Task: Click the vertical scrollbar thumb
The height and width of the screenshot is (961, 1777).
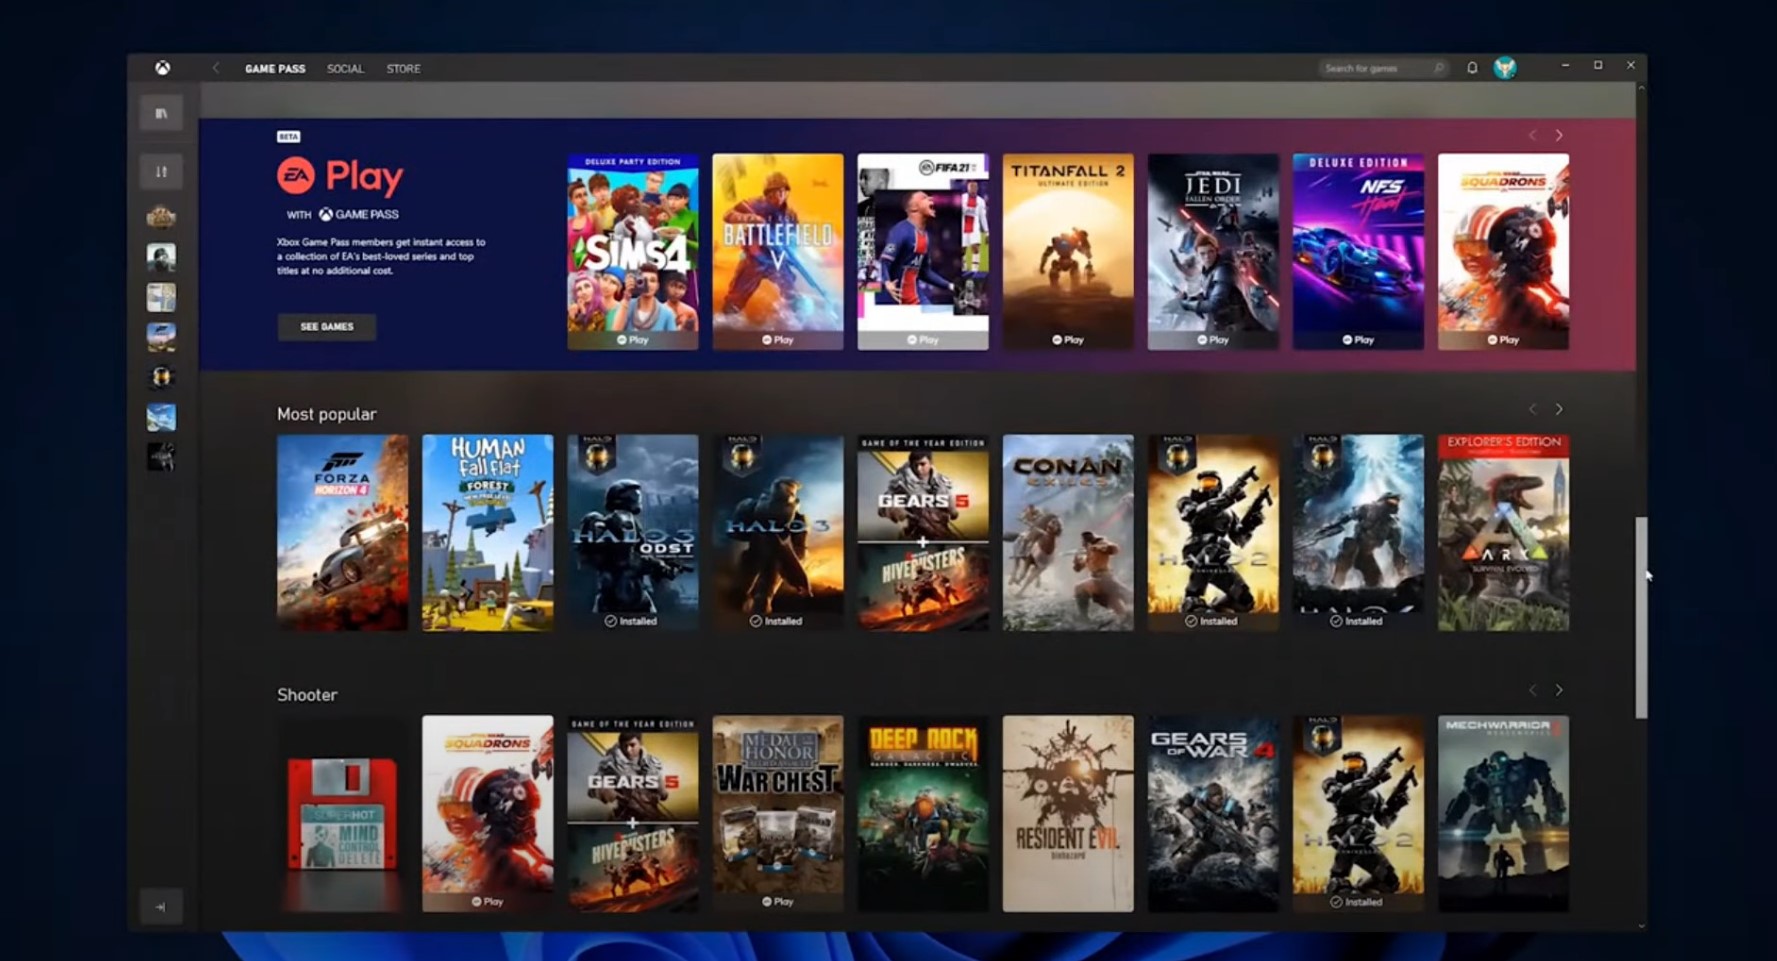Action: (1640, 616)
